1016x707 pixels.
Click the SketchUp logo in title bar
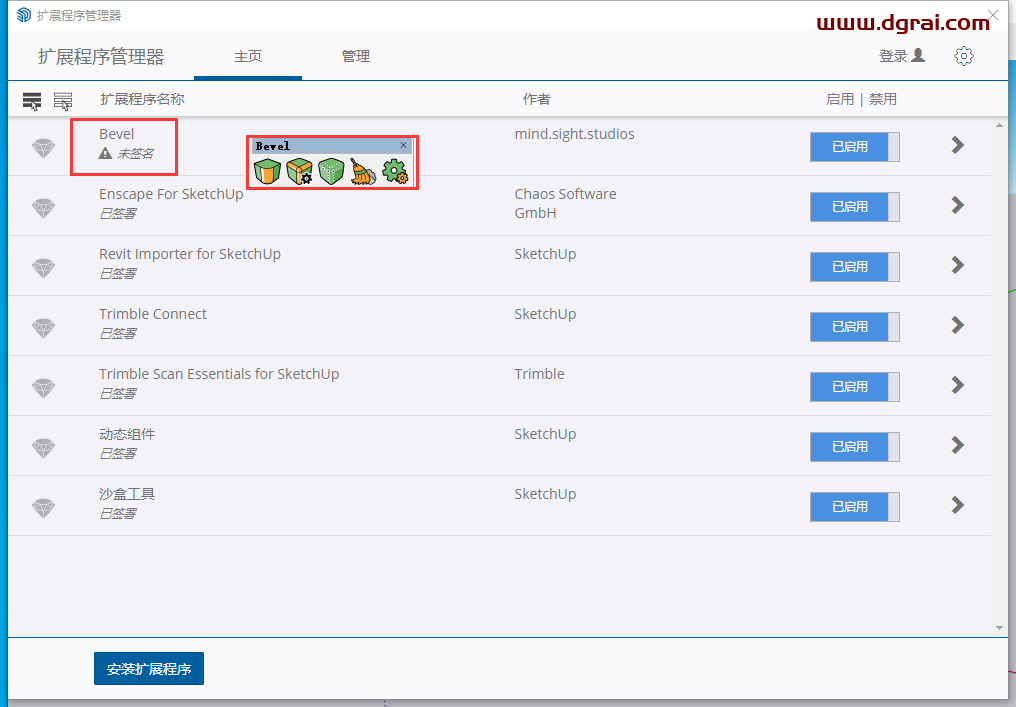(x=24, y=15)
